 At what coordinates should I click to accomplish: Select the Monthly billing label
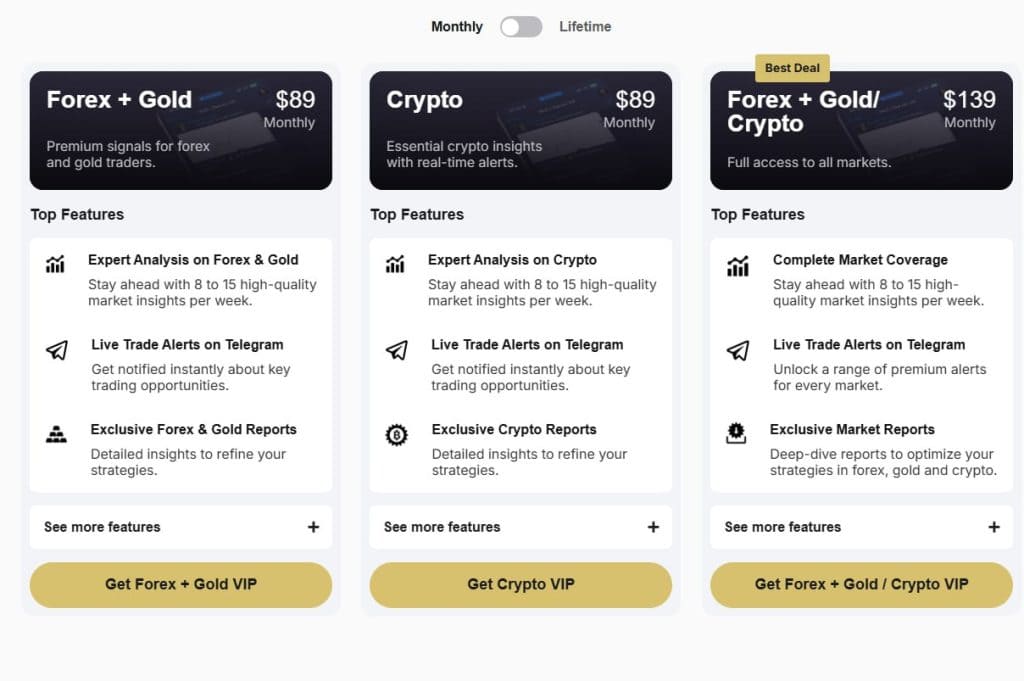457,27
